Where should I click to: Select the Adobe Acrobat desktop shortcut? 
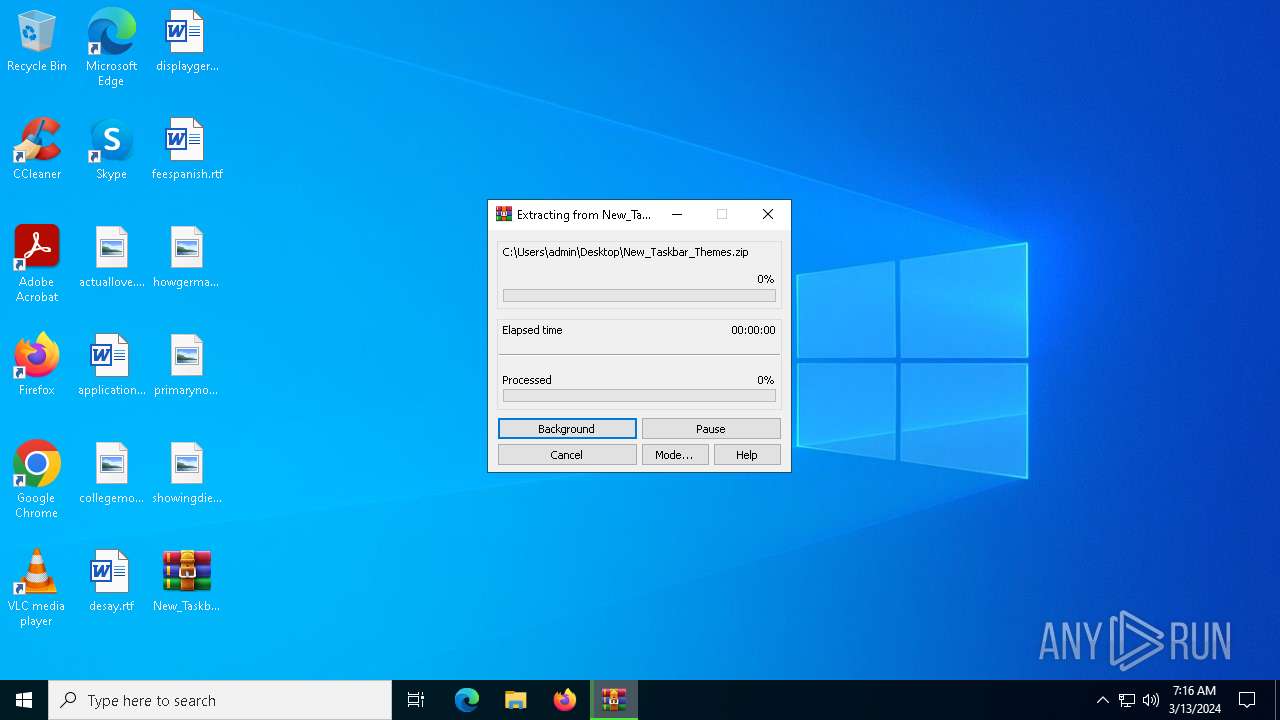(37, 264)
